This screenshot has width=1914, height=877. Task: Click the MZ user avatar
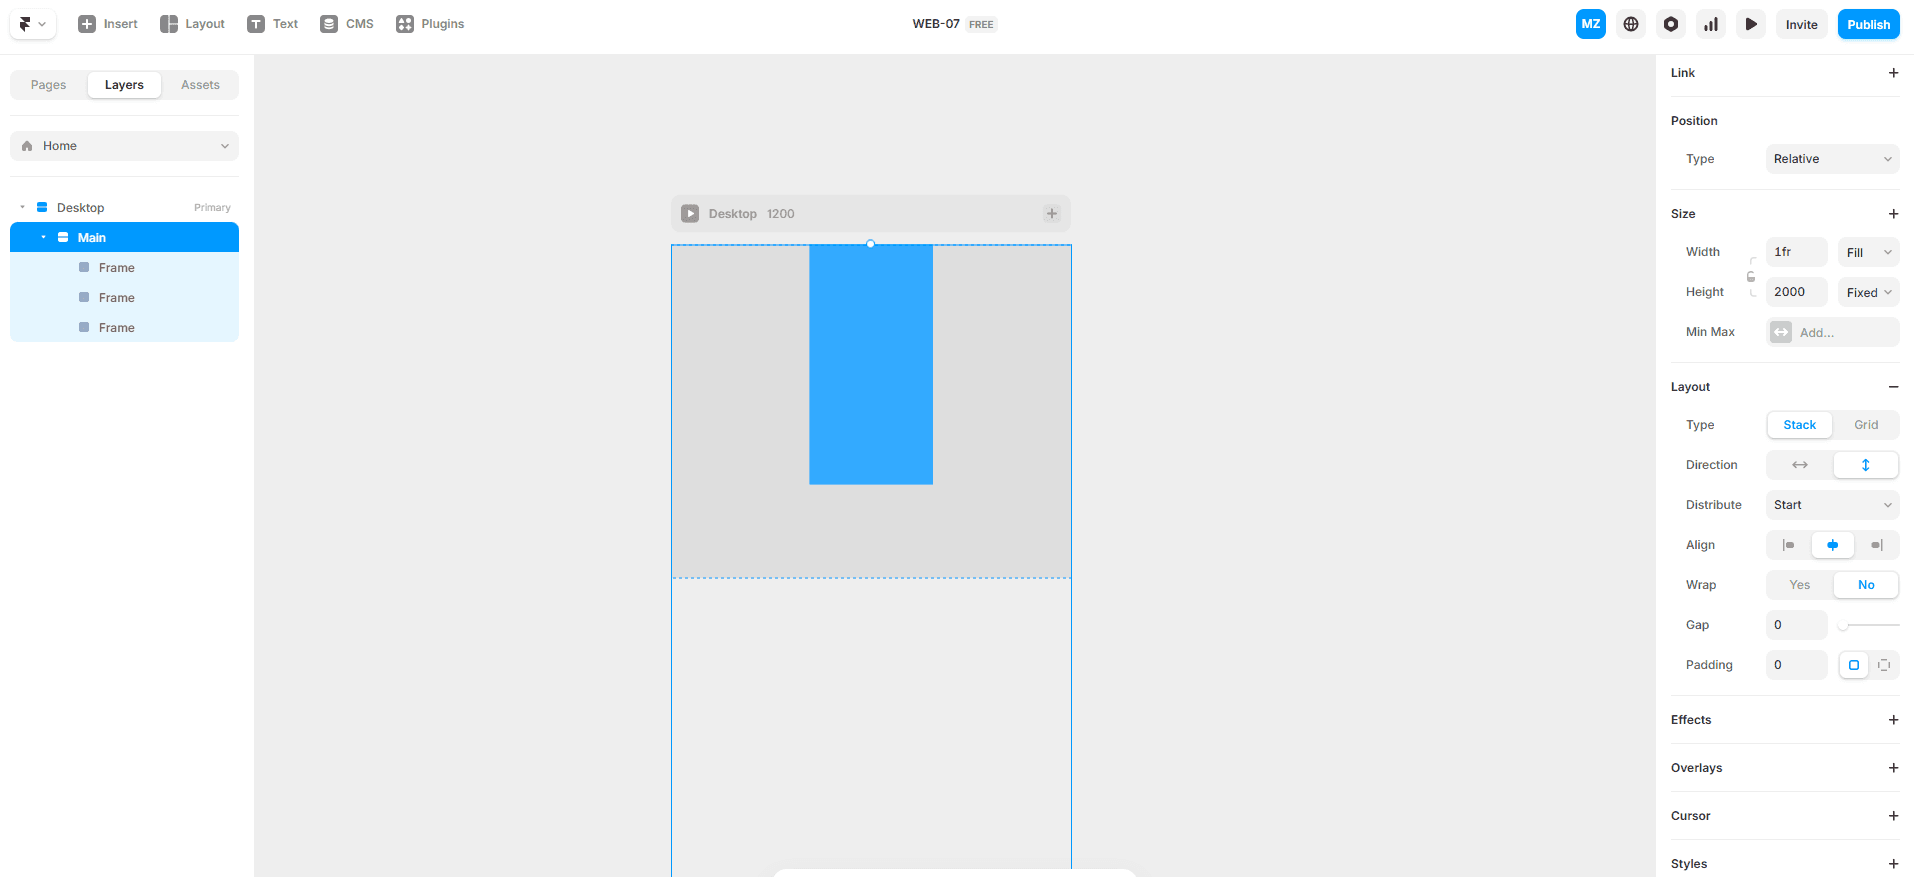pyautogui.click(x=1591, y=24)
